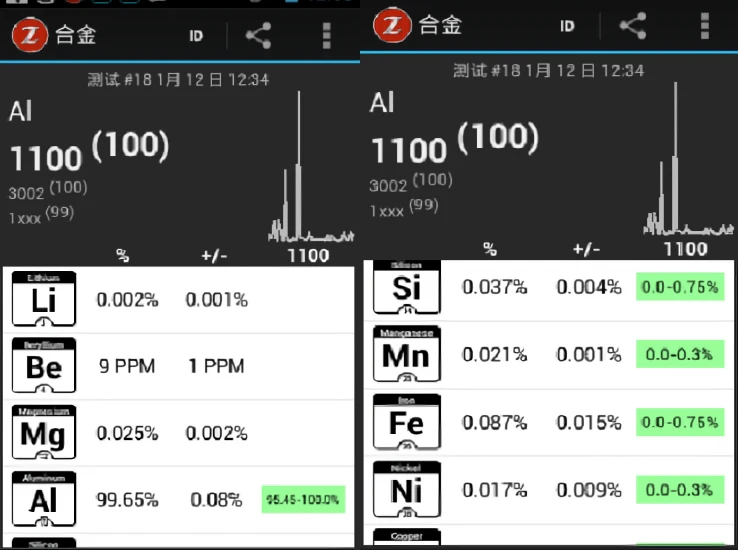Viewport: 738px width, 550px height.
Task: Tap the share icon in left panel
Action: pyautogui.click(x=258, y=35)
